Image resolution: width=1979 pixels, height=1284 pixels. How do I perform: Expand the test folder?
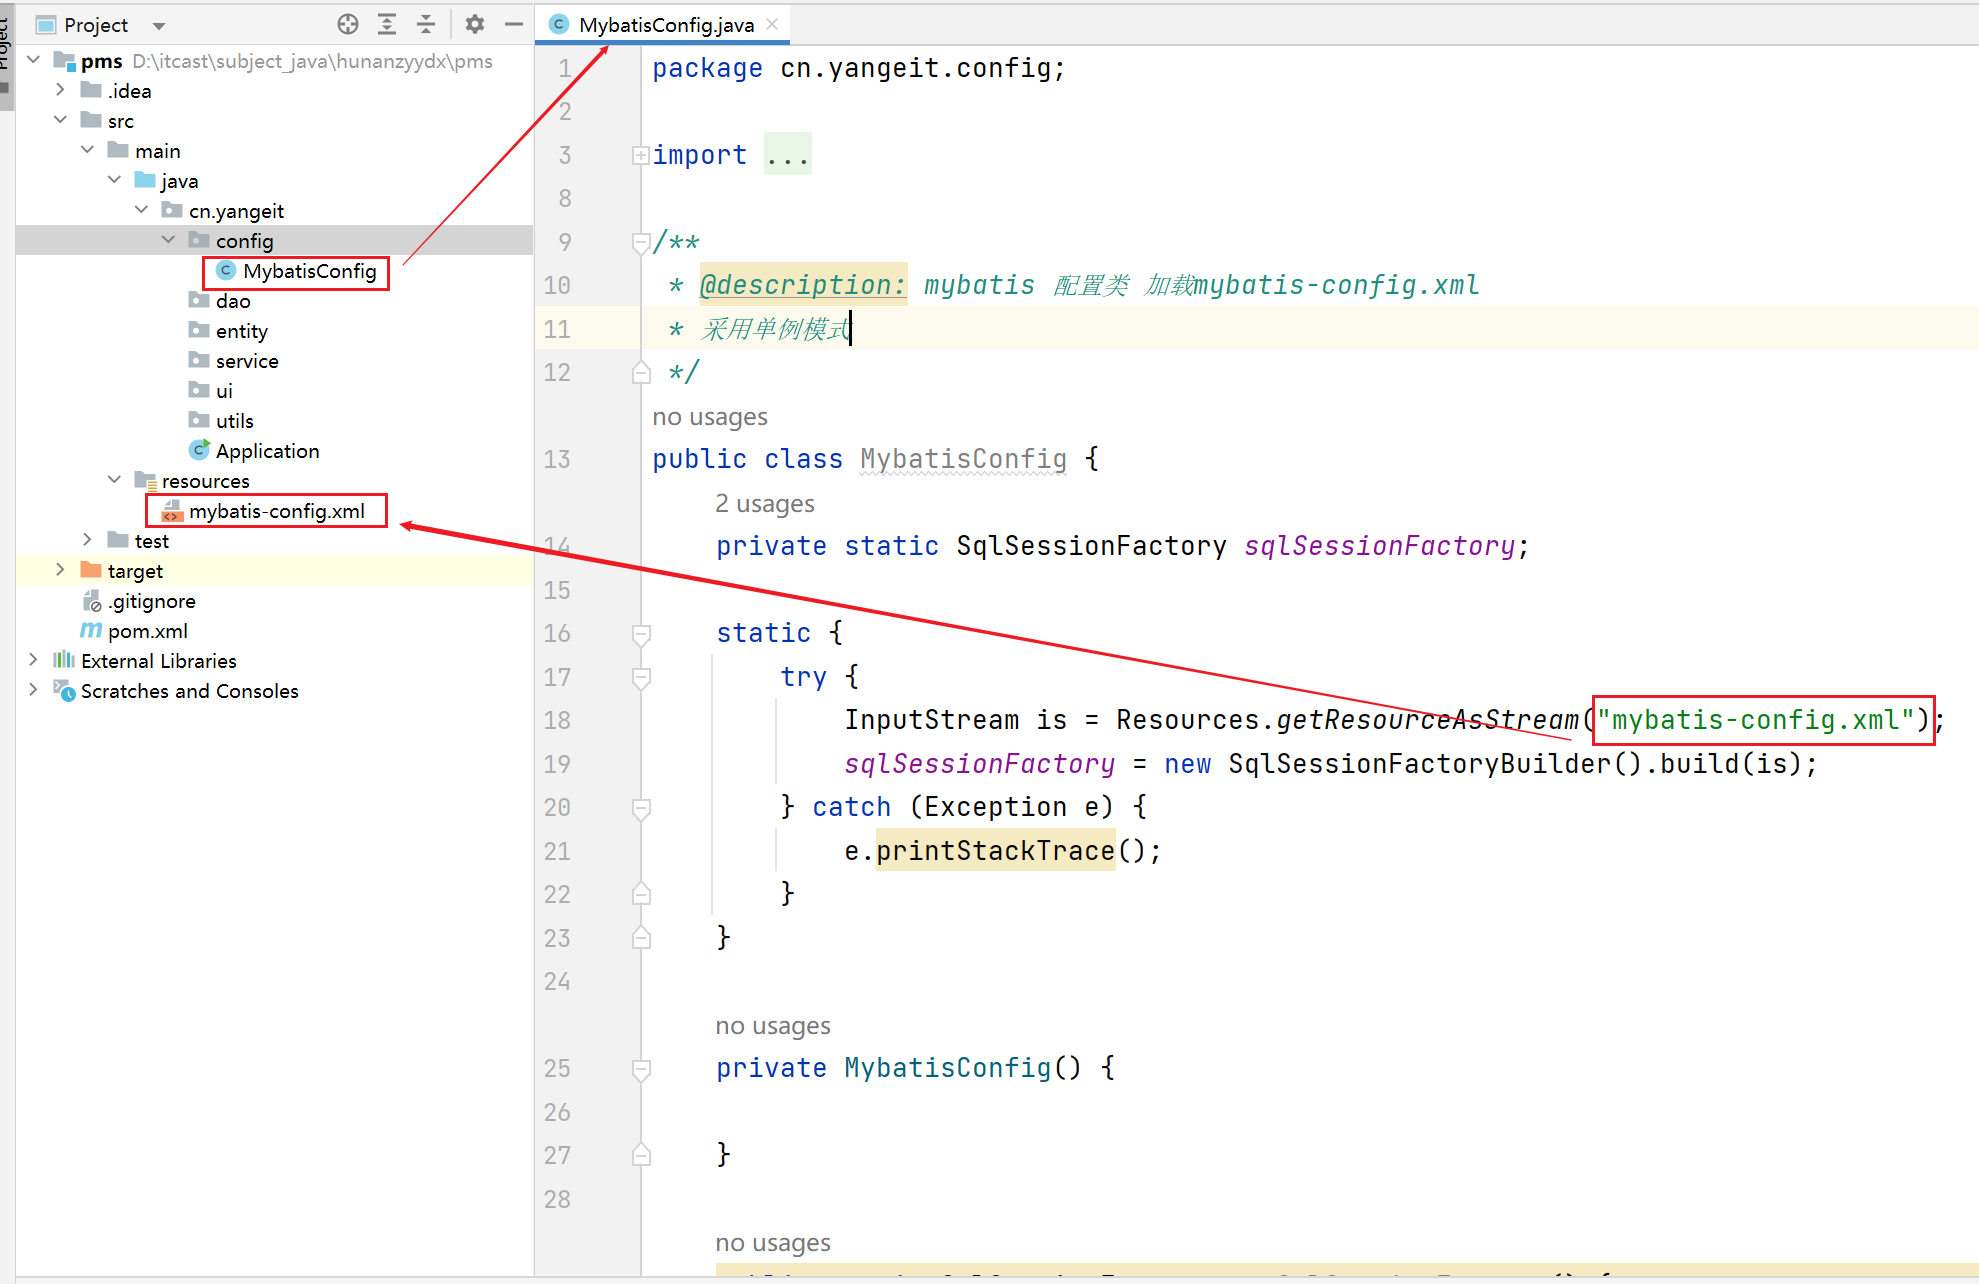pyautogui.click(x=87, y=540)
